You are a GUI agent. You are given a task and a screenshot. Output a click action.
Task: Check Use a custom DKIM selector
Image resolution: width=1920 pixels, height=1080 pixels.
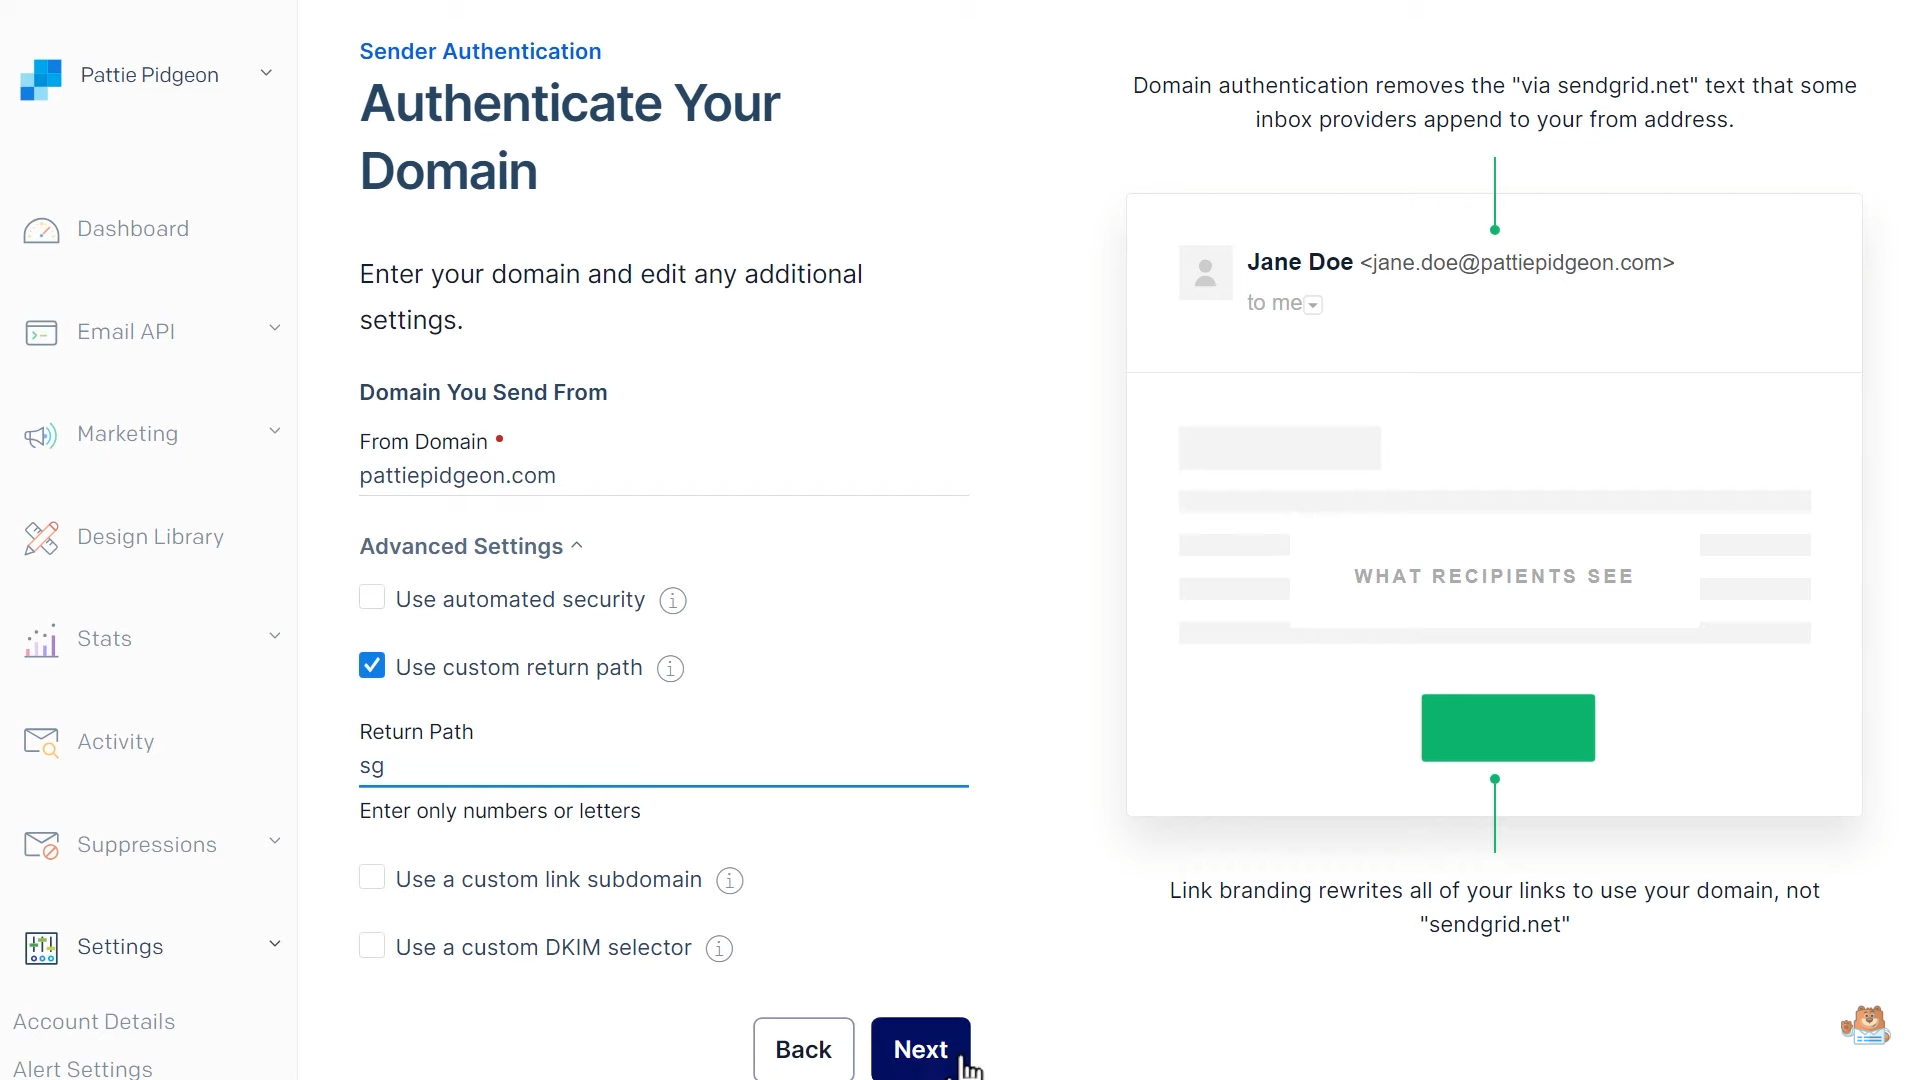coord(371,945)
